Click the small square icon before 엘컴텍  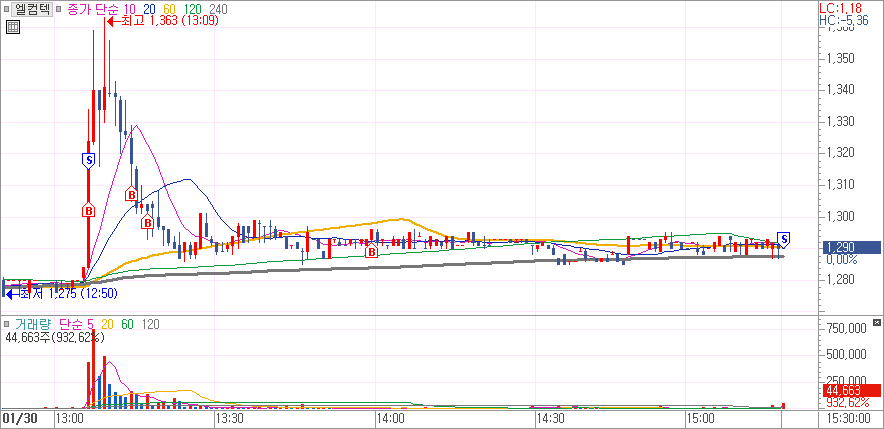point(6,10)
